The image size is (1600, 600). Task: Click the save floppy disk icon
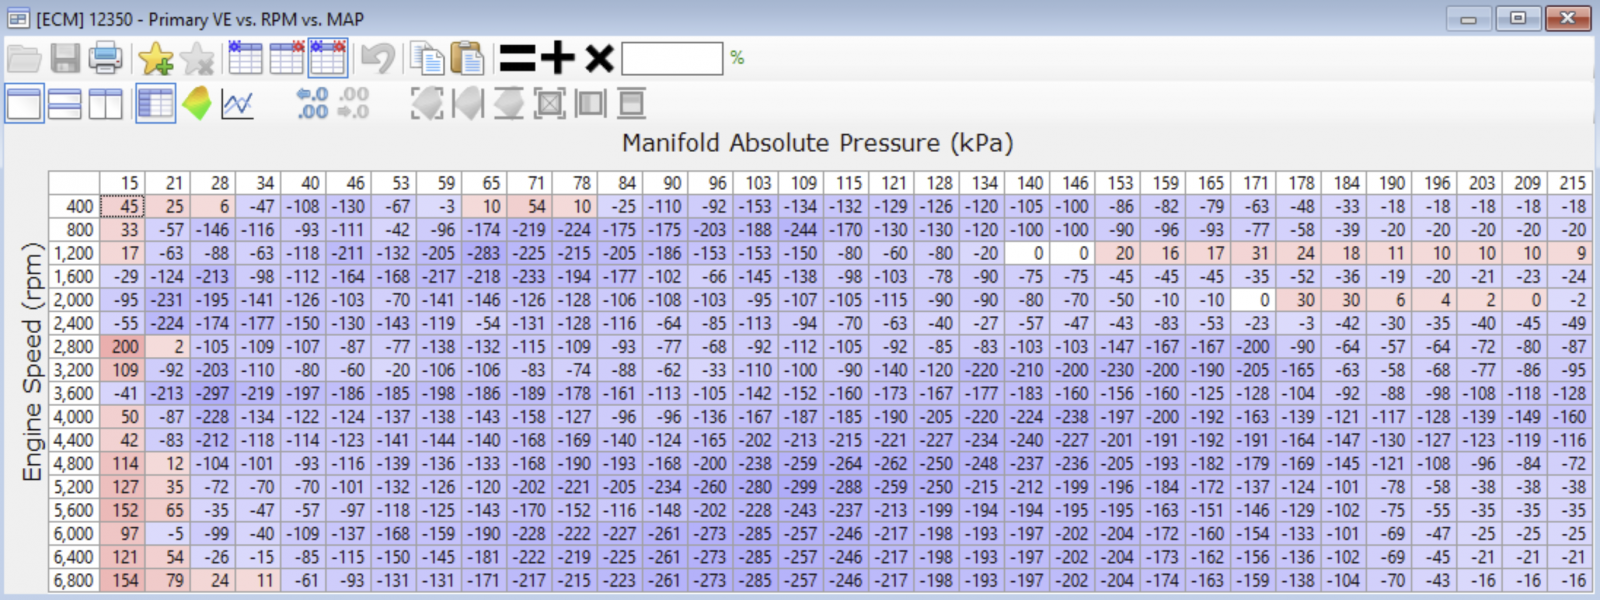click(x=65, y=58)
